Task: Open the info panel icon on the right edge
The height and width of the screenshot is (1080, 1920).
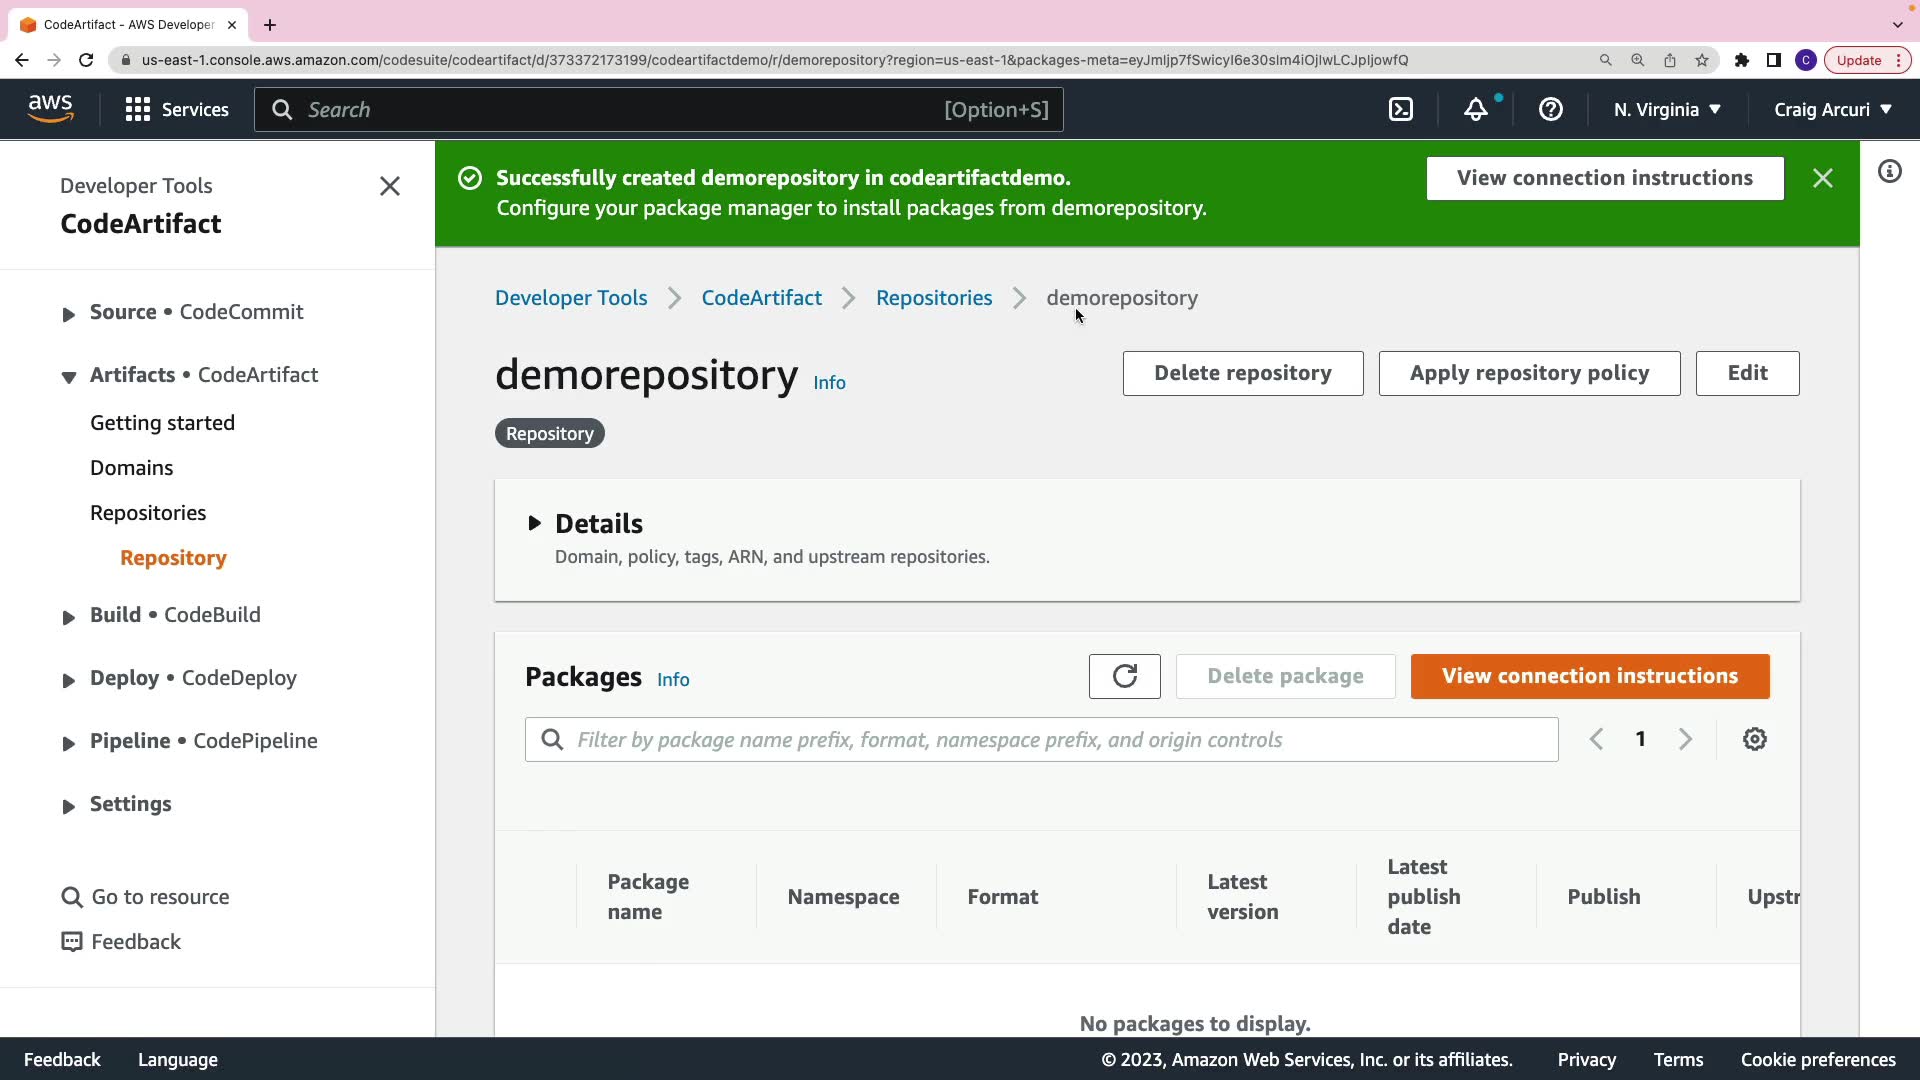Action: pyautogui.click(x=1889, y=172)
